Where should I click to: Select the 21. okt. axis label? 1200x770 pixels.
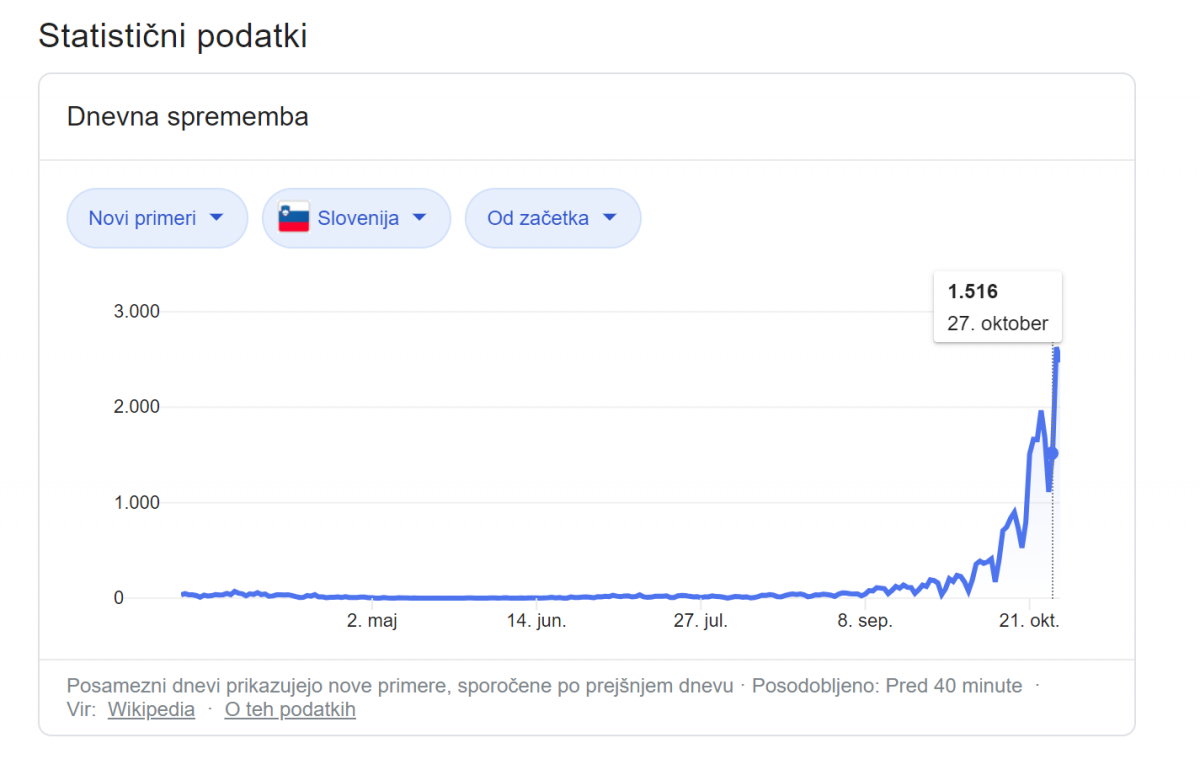coord(1028,621)
